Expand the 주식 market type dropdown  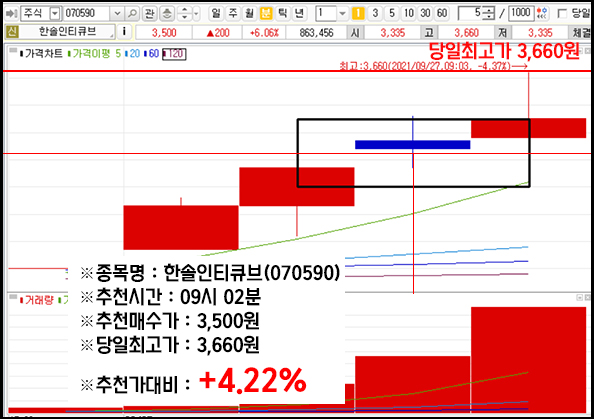coord(55,14)
